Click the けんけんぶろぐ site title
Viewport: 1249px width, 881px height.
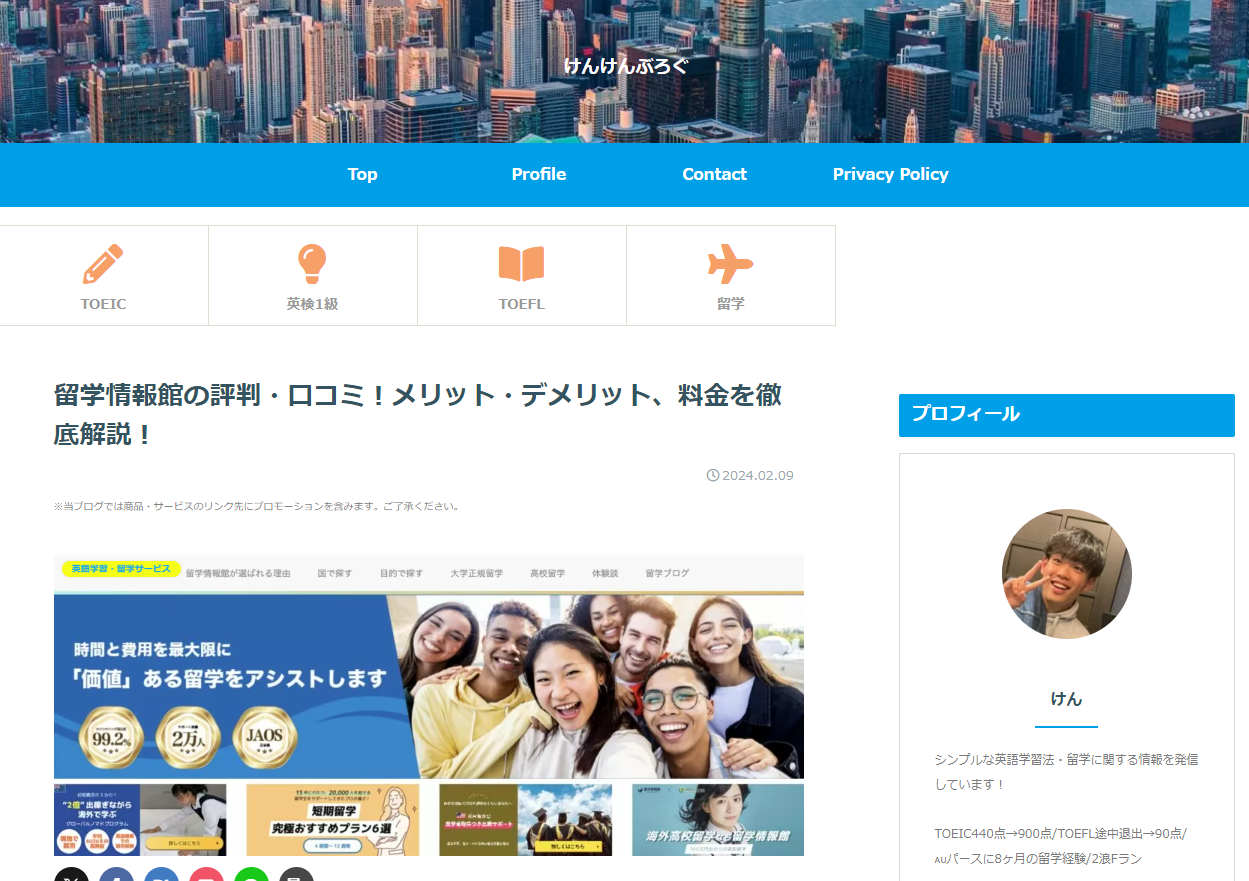(625, 66)
